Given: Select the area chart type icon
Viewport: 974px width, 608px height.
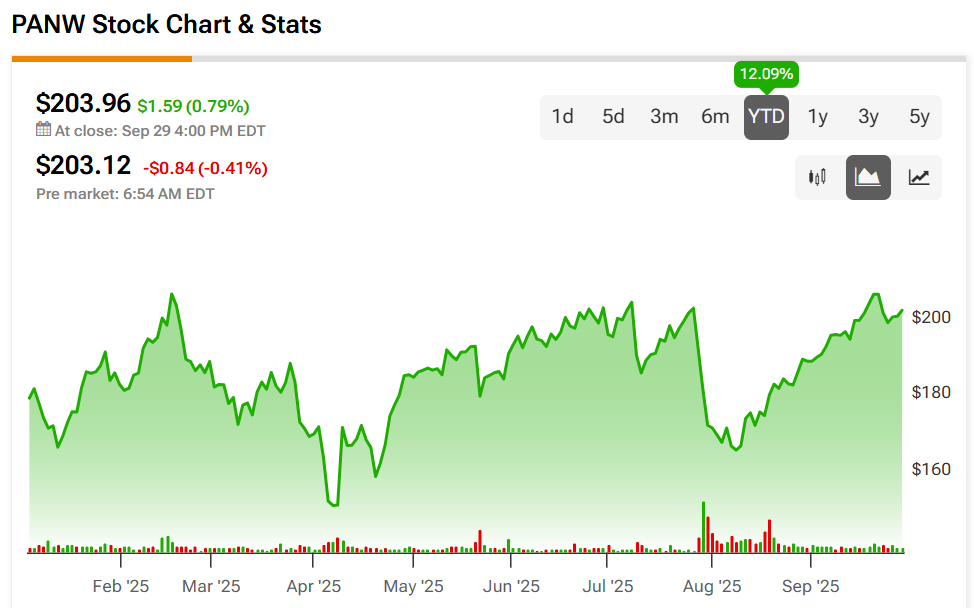Looking at the screenshot, I should pos(868,178).
